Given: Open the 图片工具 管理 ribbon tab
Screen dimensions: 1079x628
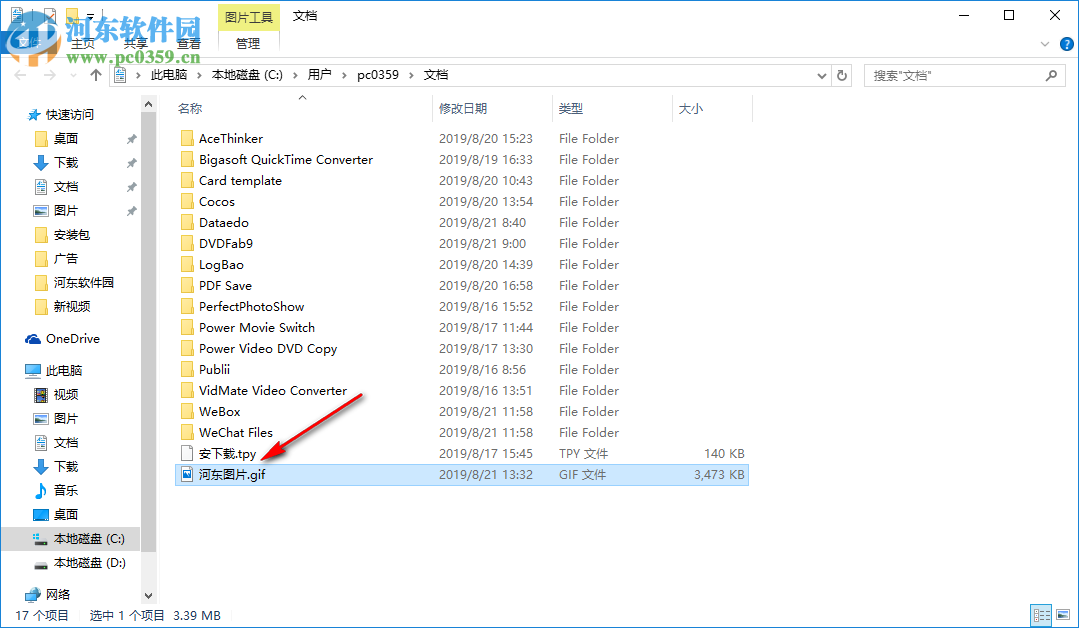Looking at the screenshot, I should [x=247, y=43].
